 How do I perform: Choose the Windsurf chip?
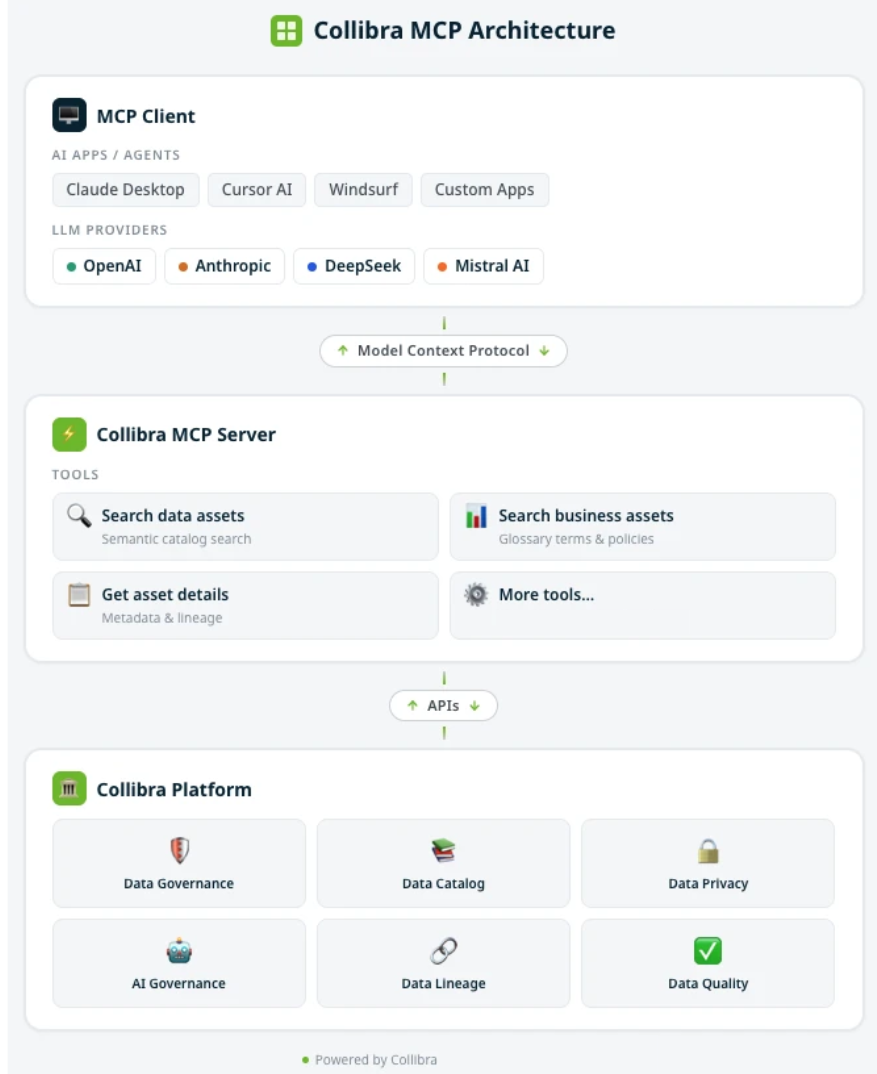363,190
